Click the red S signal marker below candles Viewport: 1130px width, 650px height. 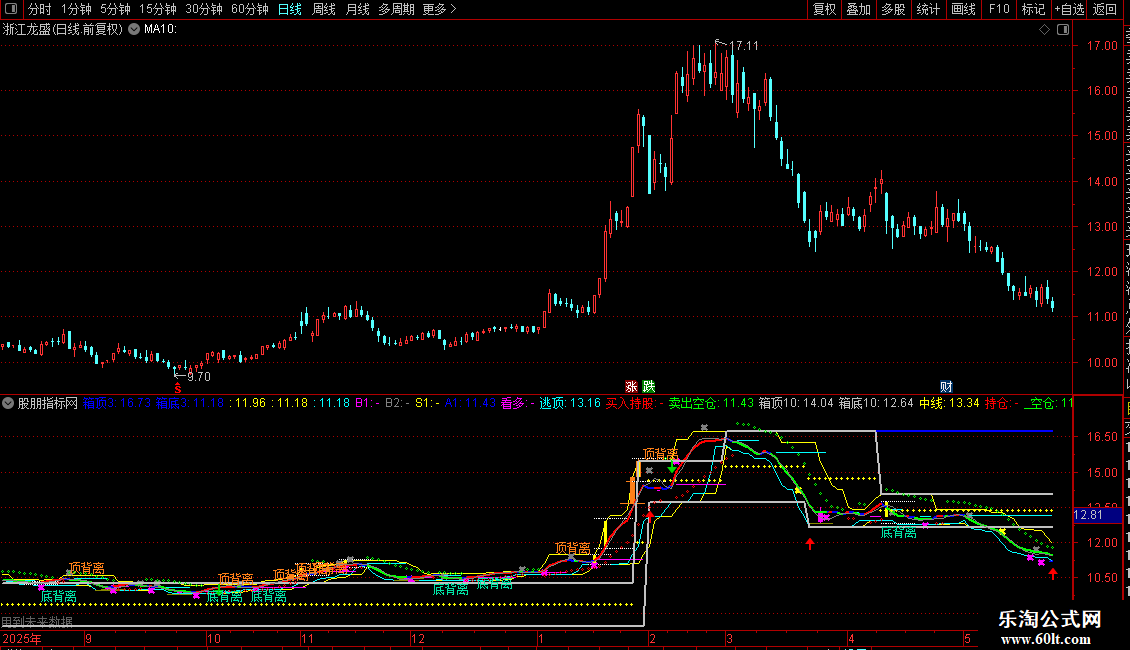click(x=178, y=389)
